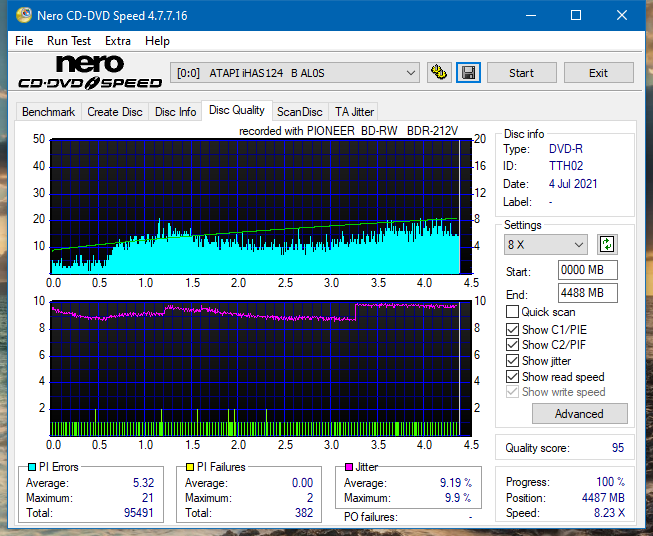
Task: Click the drive options tool icon
Action: click(x=439, y=73)
